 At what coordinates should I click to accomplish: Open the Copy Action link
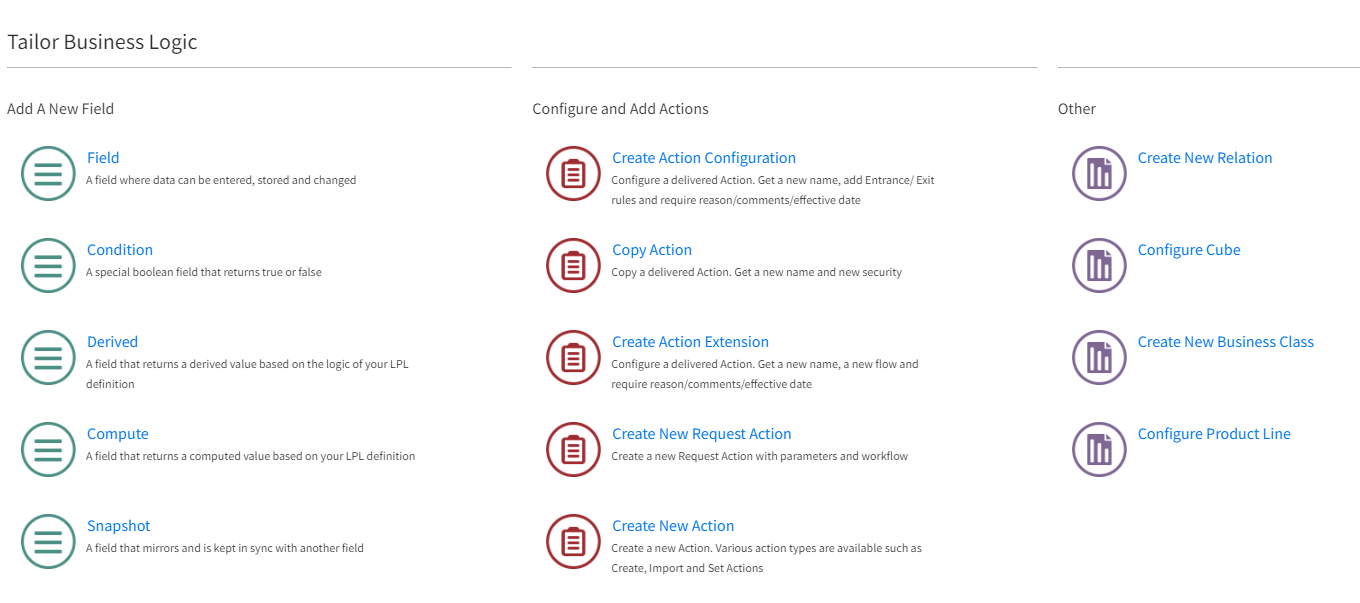tap(652, 250)
